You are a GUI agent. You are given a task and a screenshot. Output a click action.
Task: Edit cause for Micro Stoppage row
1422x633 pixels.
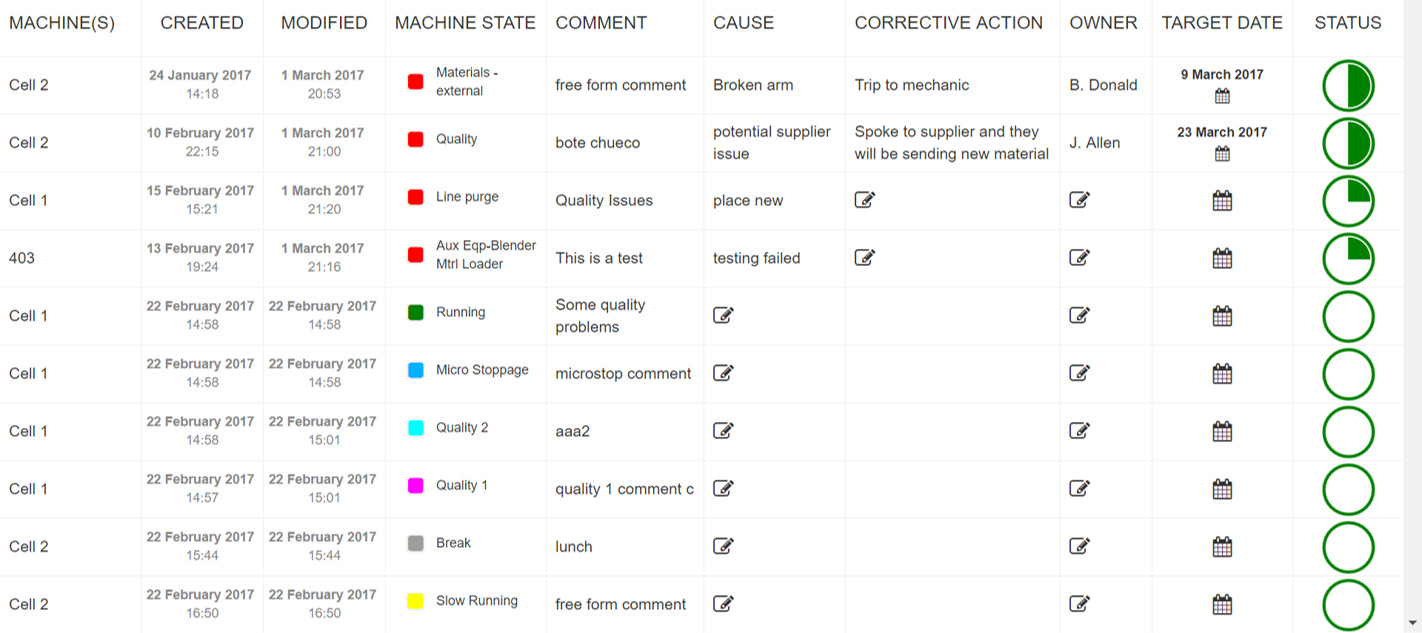pos(723,373)
